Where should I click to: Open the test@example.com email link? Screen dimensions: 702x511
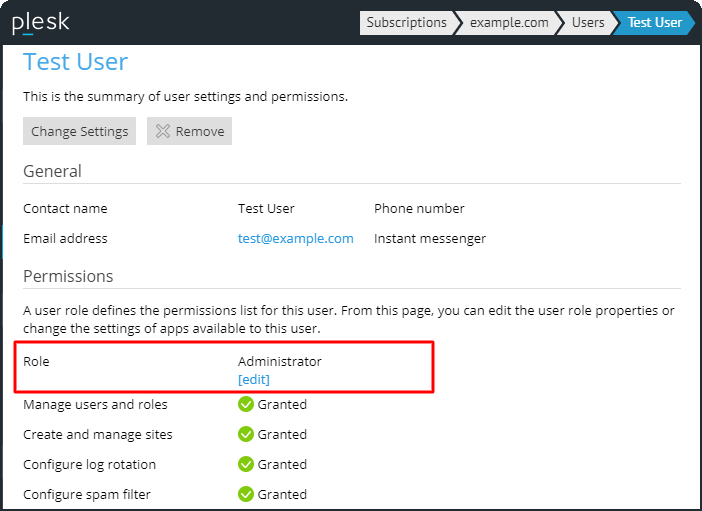(x=295, y=238)
